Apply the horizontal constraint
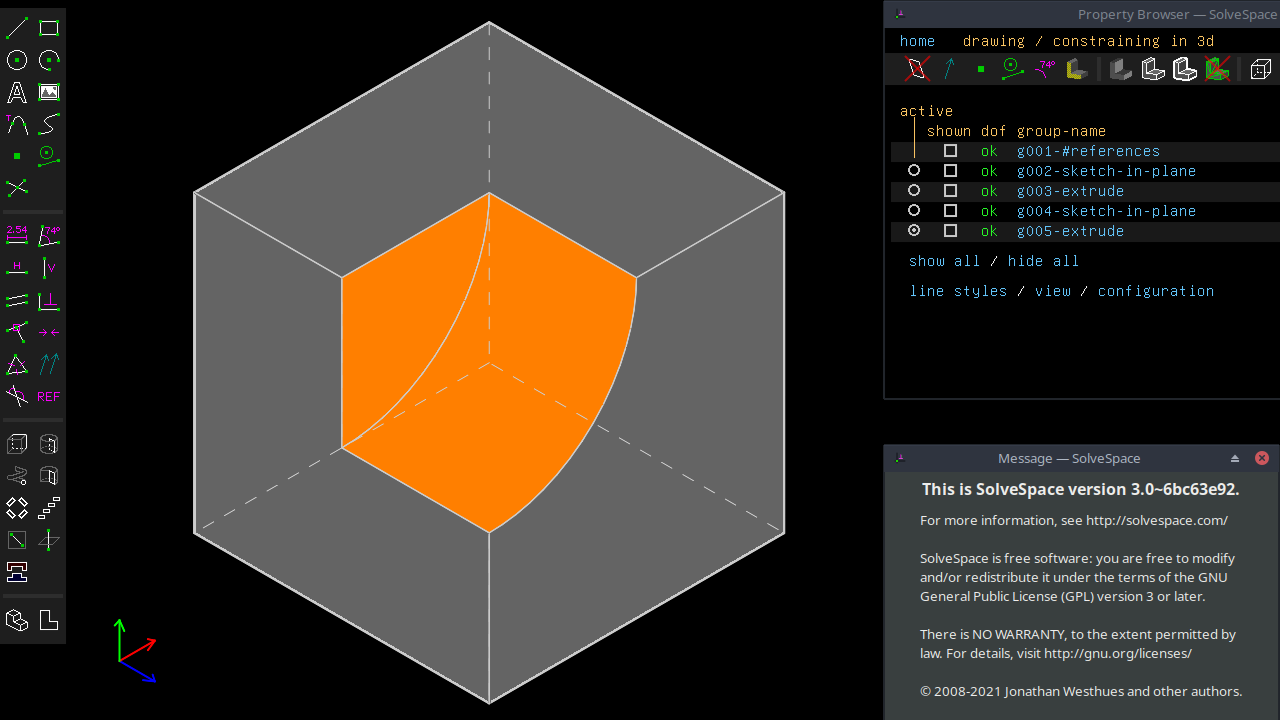The height and width of the screenshot is (720, 1280). click(16, 267)
